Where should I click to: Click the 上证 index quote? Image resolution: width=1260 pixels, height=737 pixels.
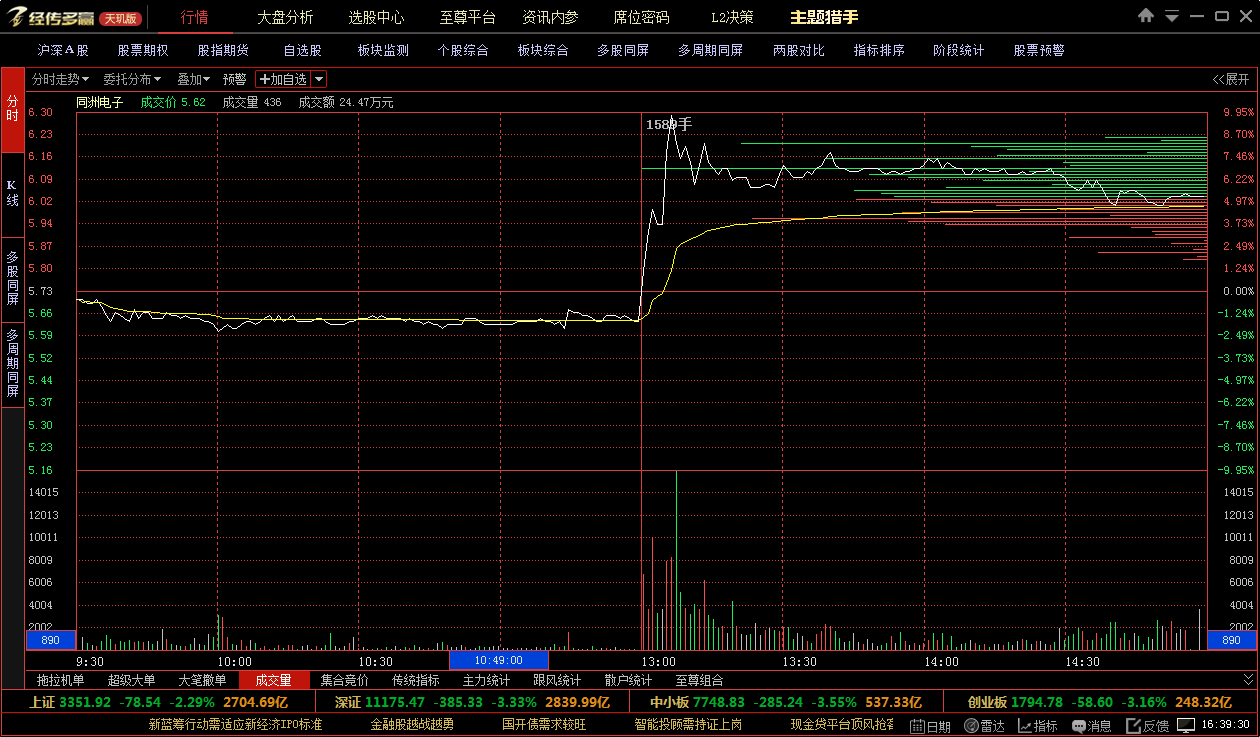coord(158,702)
